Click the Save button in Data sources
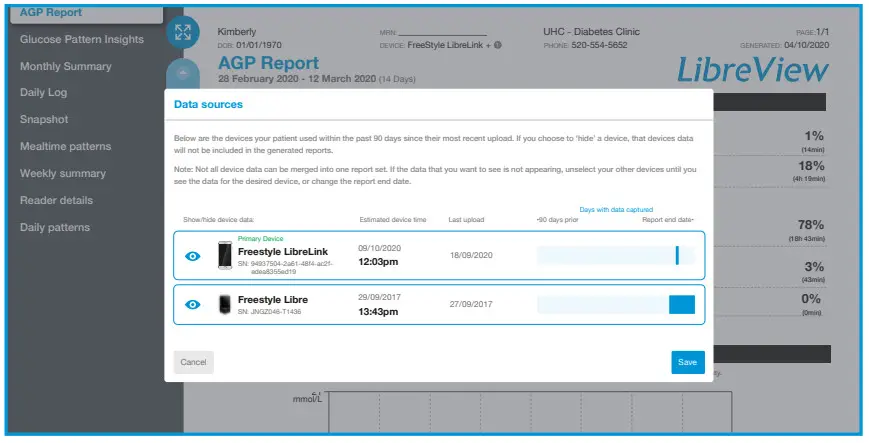Screen dimensions: 869x443 [688, 362]
